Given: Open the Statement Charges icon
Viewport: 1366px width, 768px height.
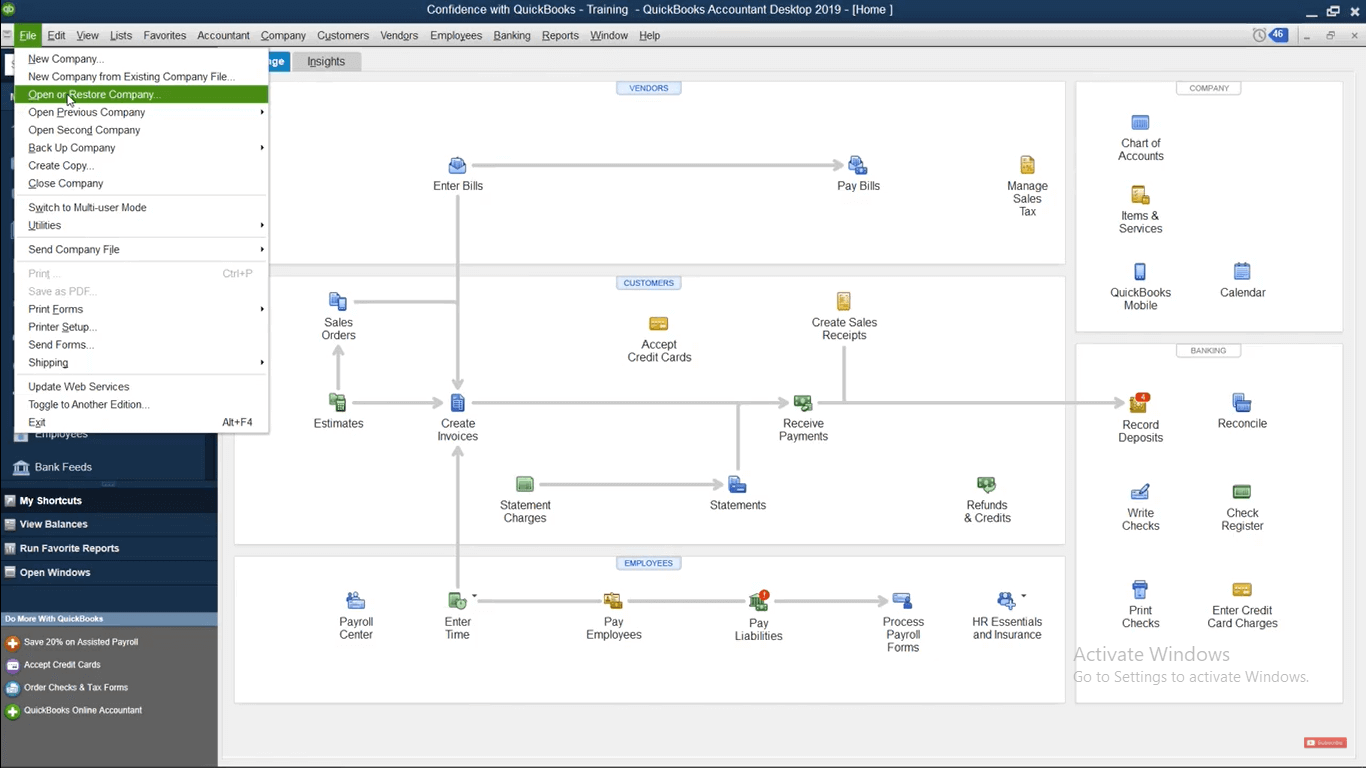Looking at the screenshot, I should pos(525,484).
